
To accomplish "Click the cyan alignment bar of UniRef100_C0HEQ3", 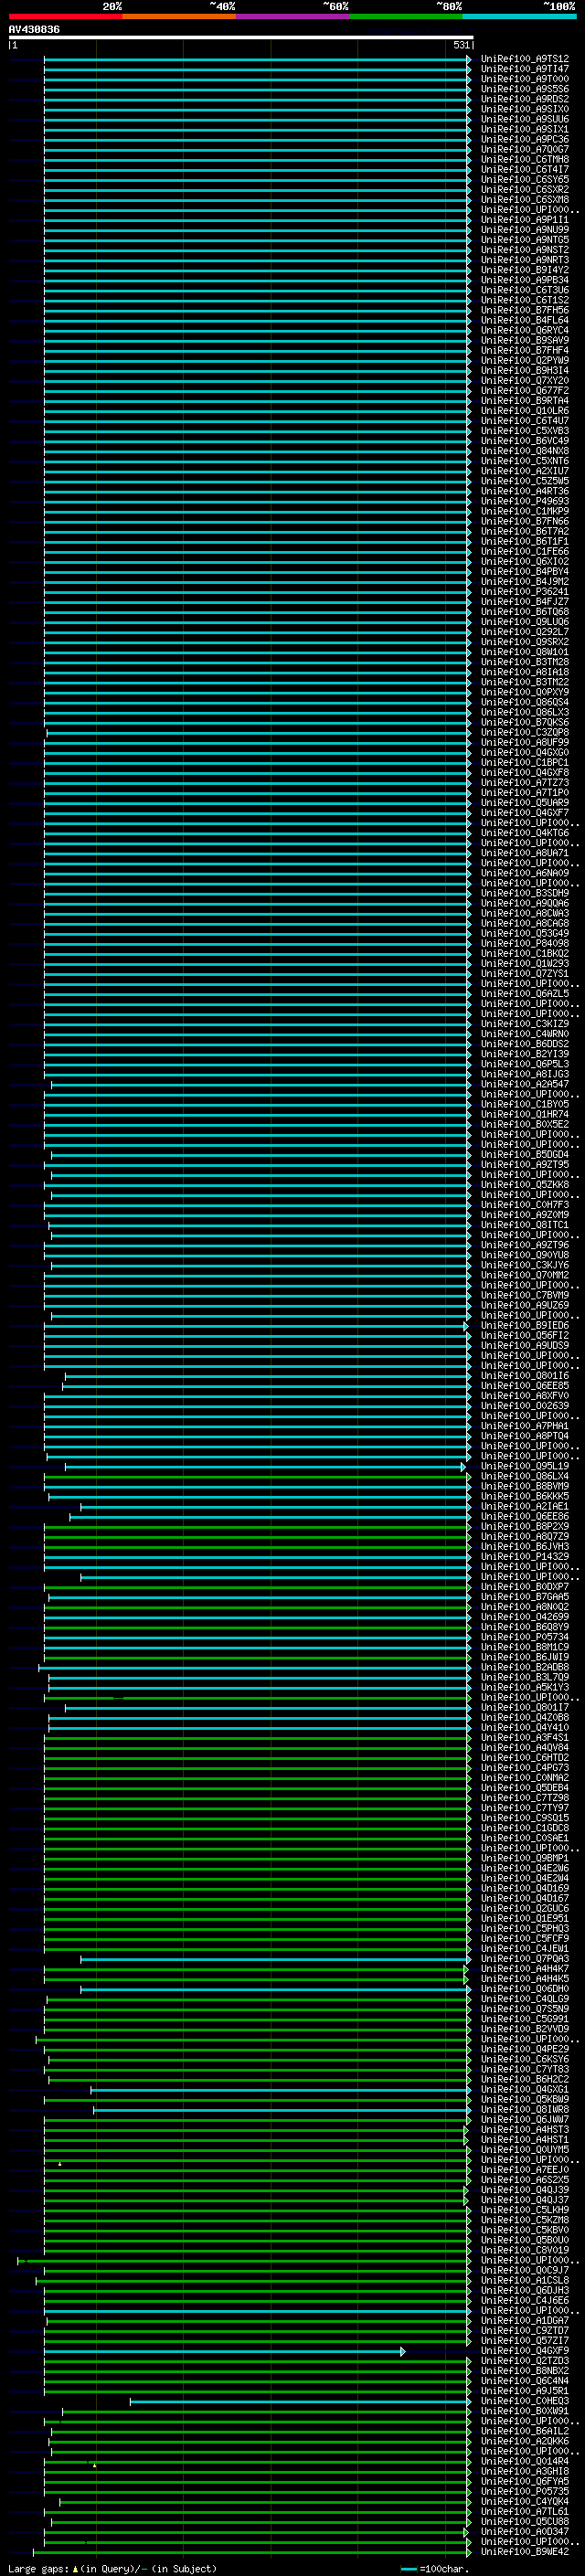I will [x=300, y=2401].
